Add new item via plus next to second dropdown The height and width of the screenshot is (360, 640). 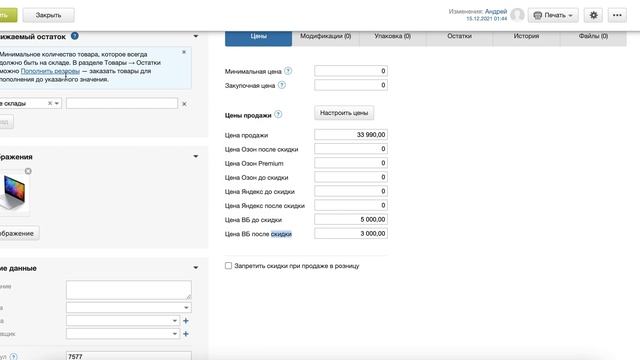click(186, 321)
